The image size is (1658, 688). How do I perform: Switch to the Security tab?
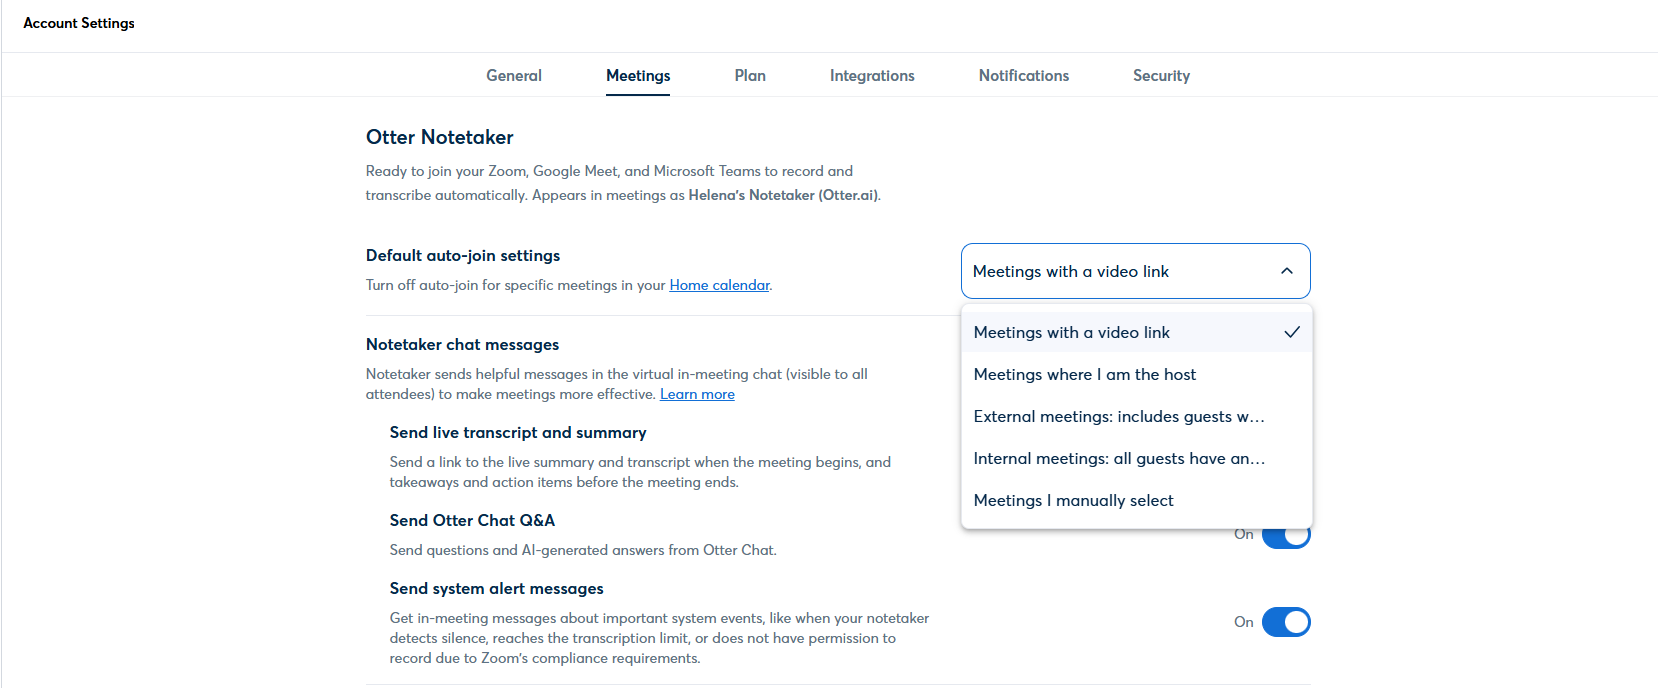pos(1160,76)
